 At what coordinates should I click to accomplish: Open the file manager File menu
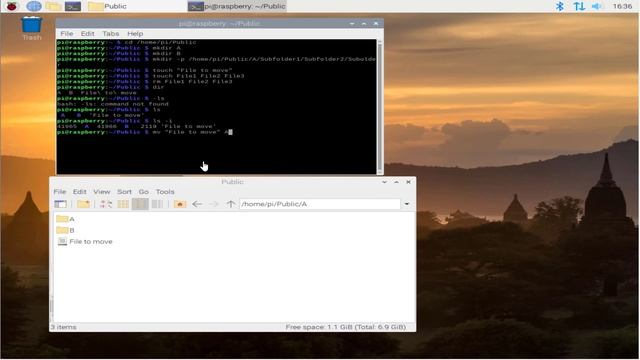[x=60, y=191]
